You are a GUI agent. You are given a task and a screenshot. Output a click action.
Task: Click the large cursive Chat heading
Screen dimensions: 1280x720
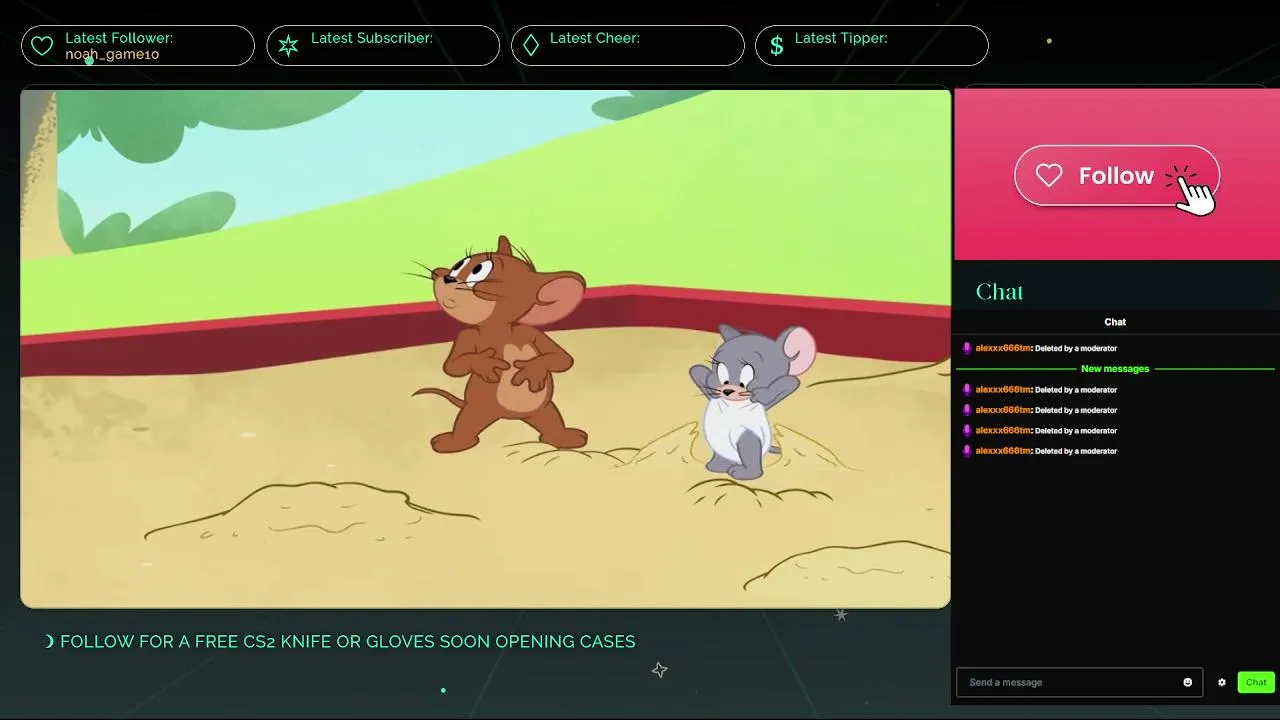click(x=1000, y=292)
